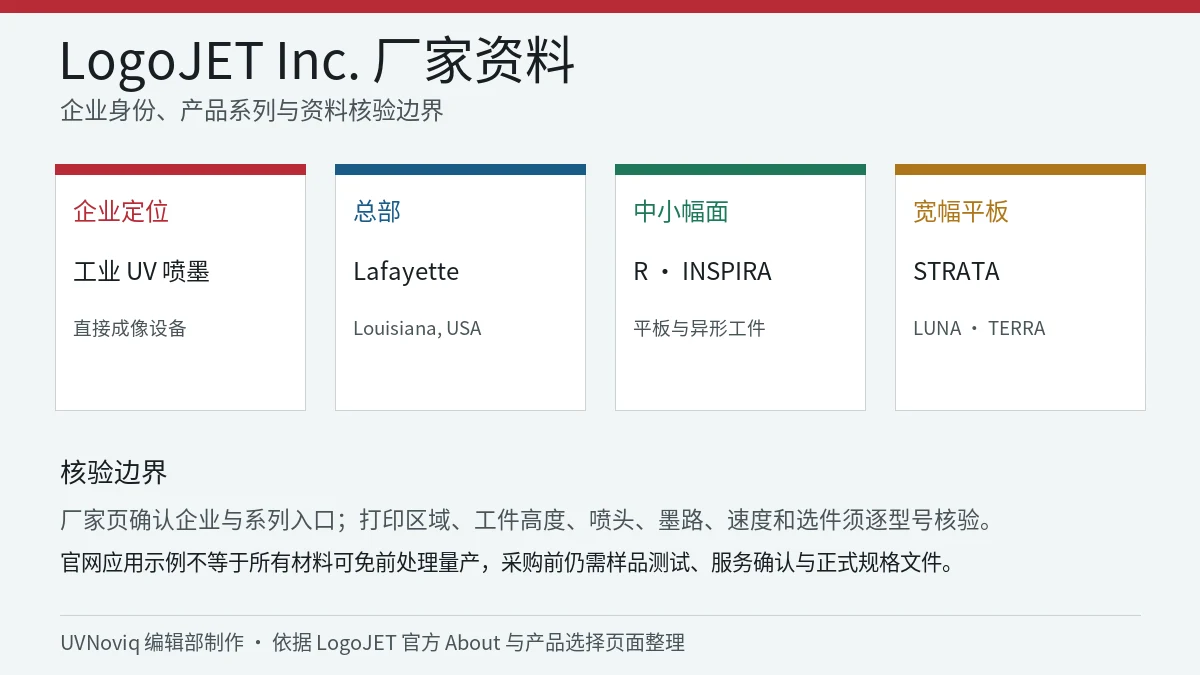1200x675 pixels.
Task: Click the footer line "UVNoviq 编辑部制作"
Action: [x=373, y=642]
